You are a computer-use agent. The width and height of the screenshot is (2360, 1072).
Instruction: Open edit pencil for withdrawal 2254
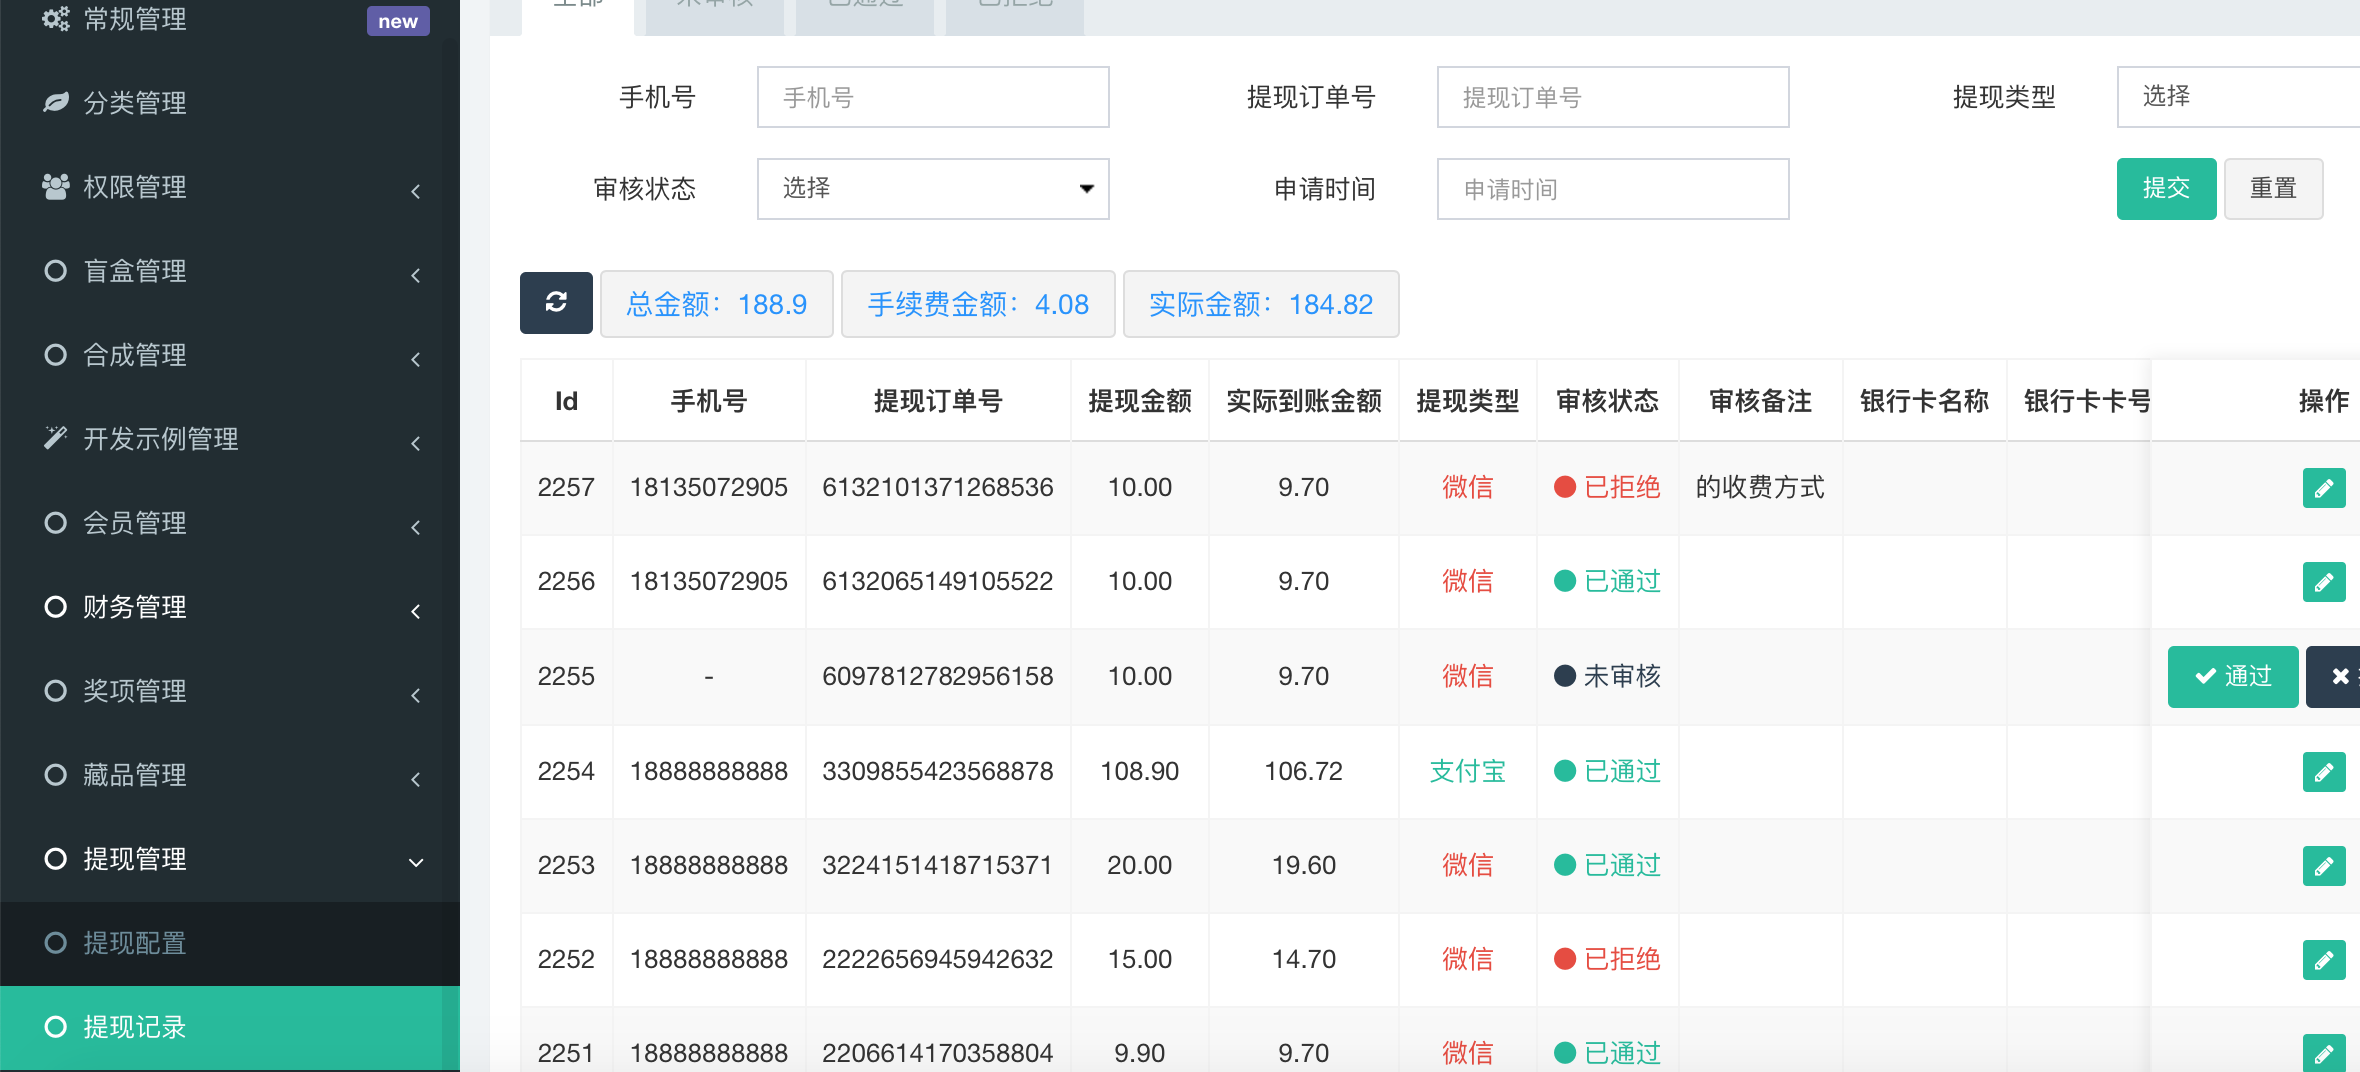2323,772
